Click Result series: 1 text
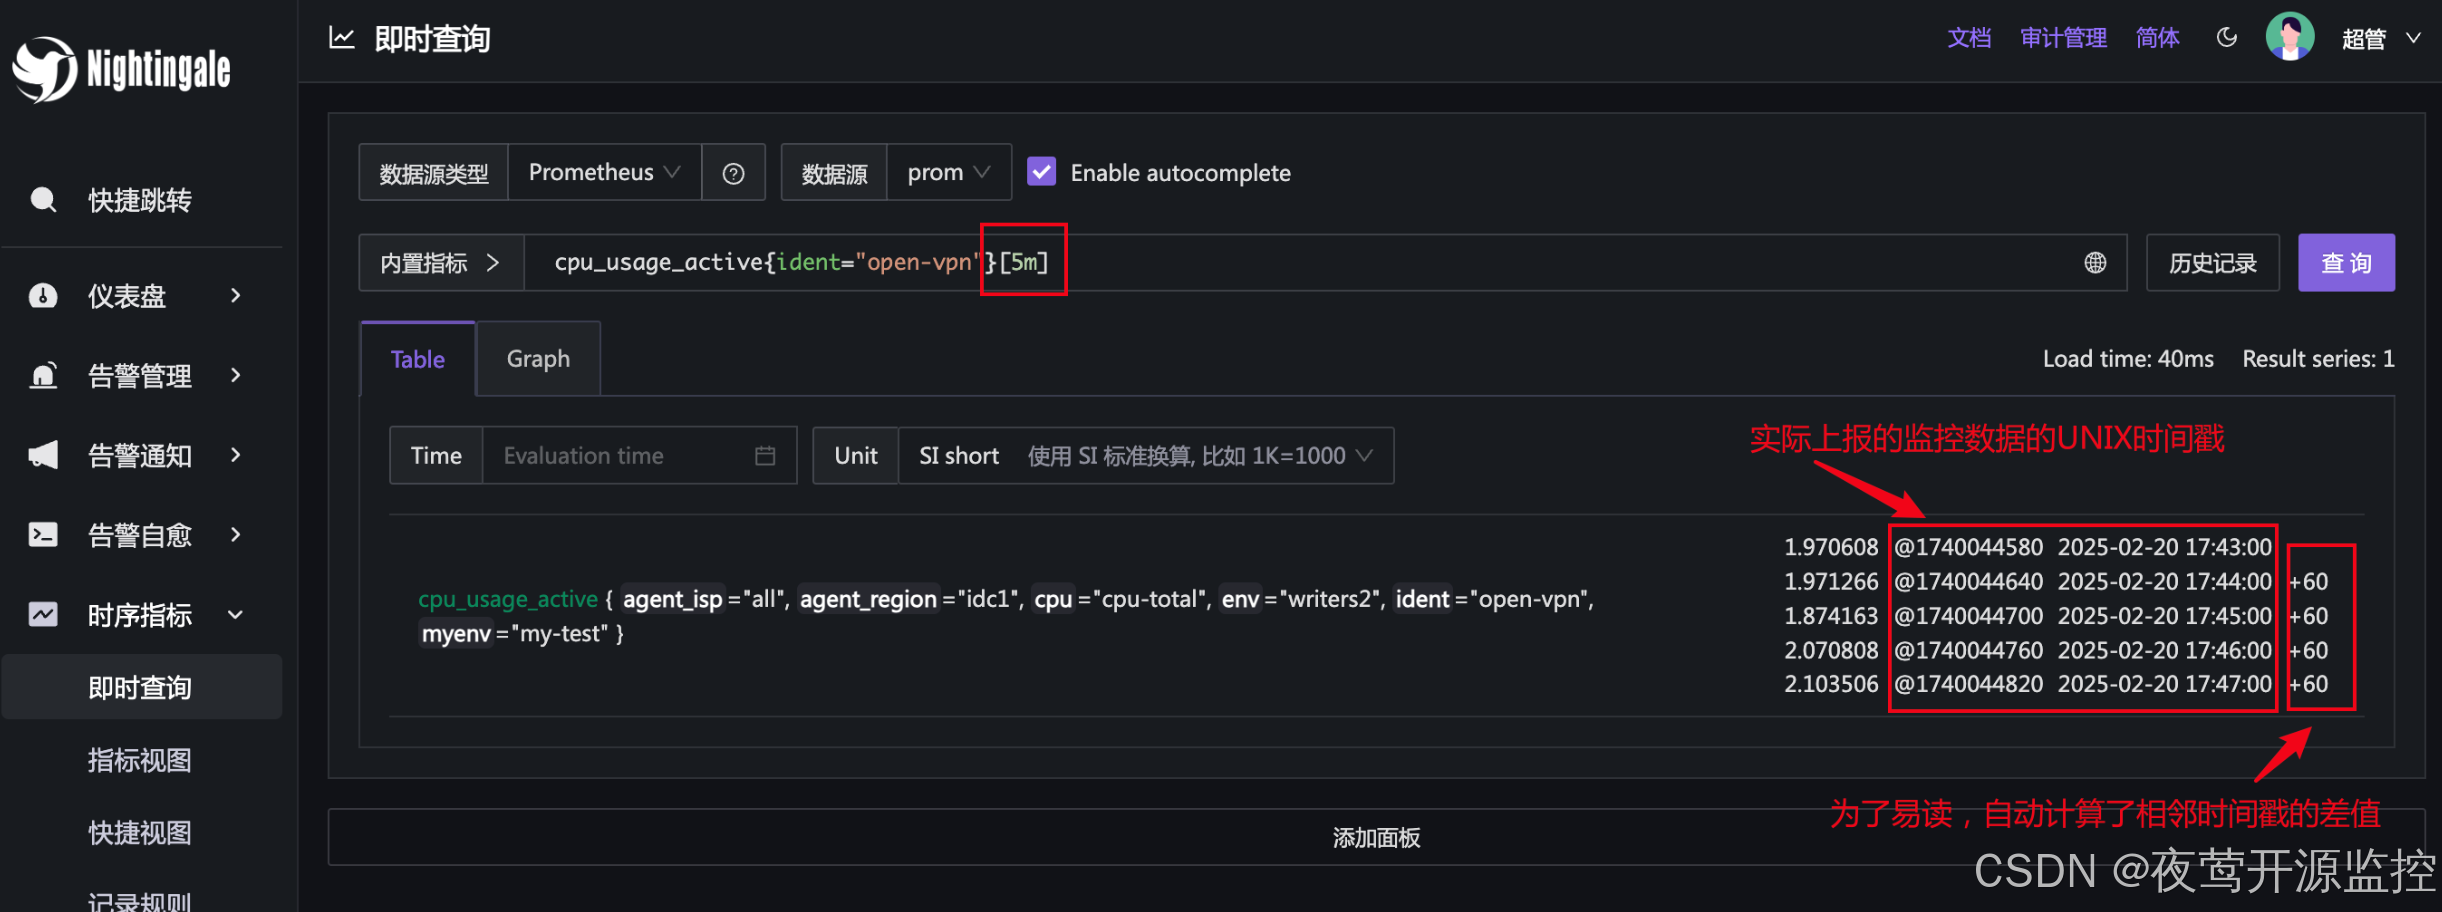The image size is (2442, 912). pyautogui.click(x=2318, y=359)
